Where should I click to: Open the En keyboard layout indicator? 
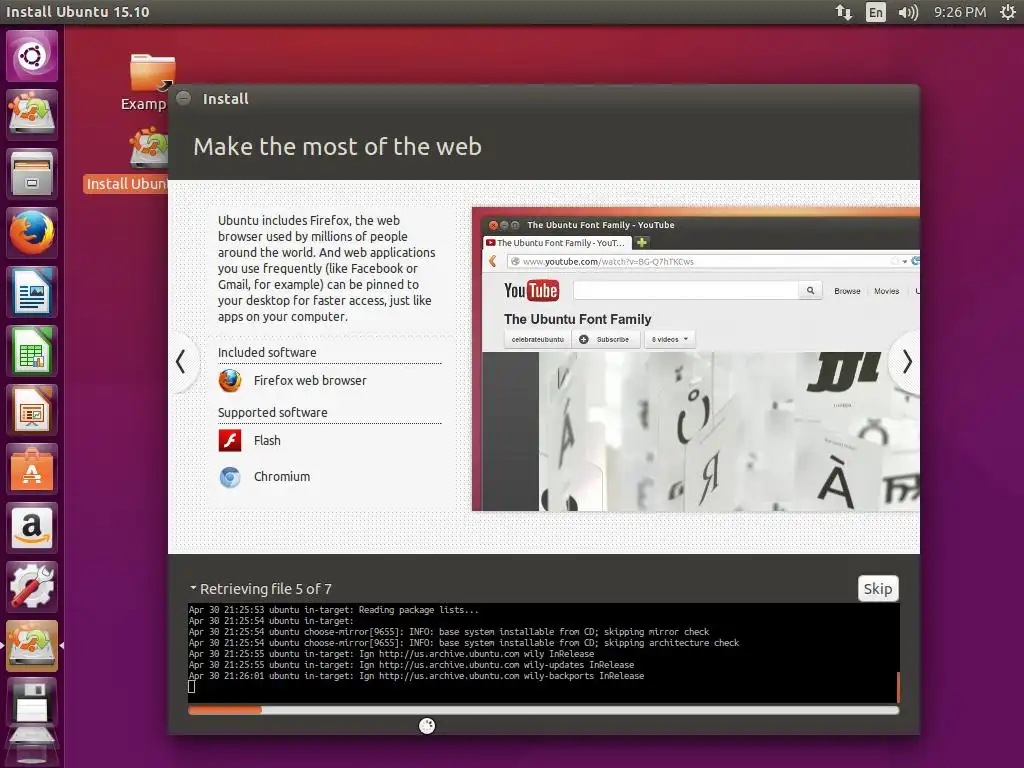pyautogui.click(x=876, y=12)
